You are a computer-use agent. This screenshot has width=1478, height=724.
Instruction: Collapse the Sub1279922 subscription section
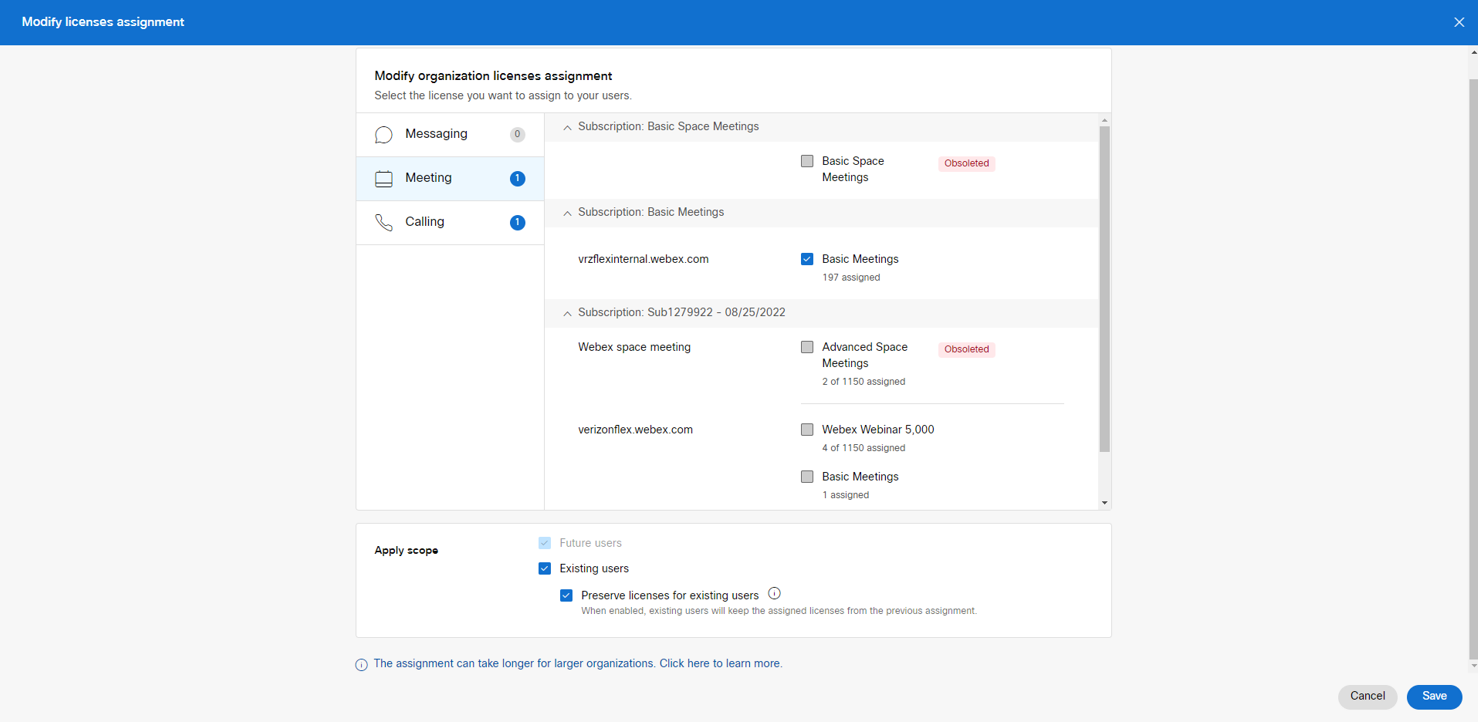click(567, 313)
